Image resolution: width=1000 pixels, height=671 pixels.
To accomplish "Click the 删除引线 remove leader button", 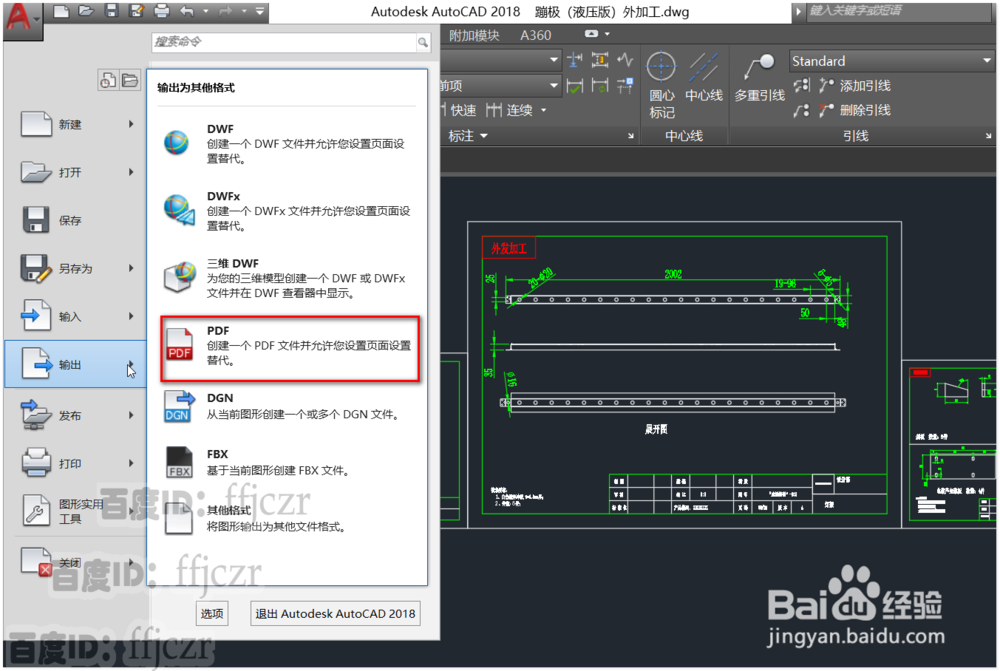I will tap(855, 110).
